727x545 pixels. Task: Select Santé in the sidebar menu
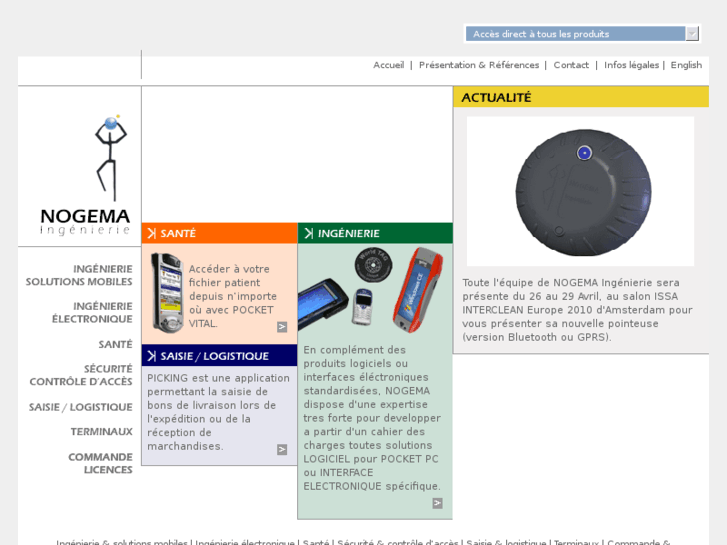point(115,344)
